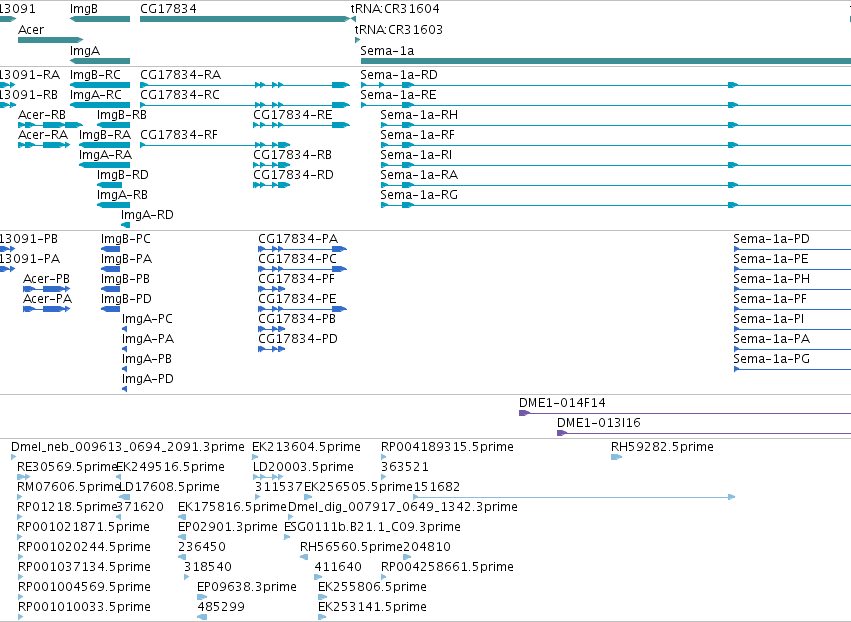Select the CG17834-PA protein label
851x622 pixels.
coord(298,239)
